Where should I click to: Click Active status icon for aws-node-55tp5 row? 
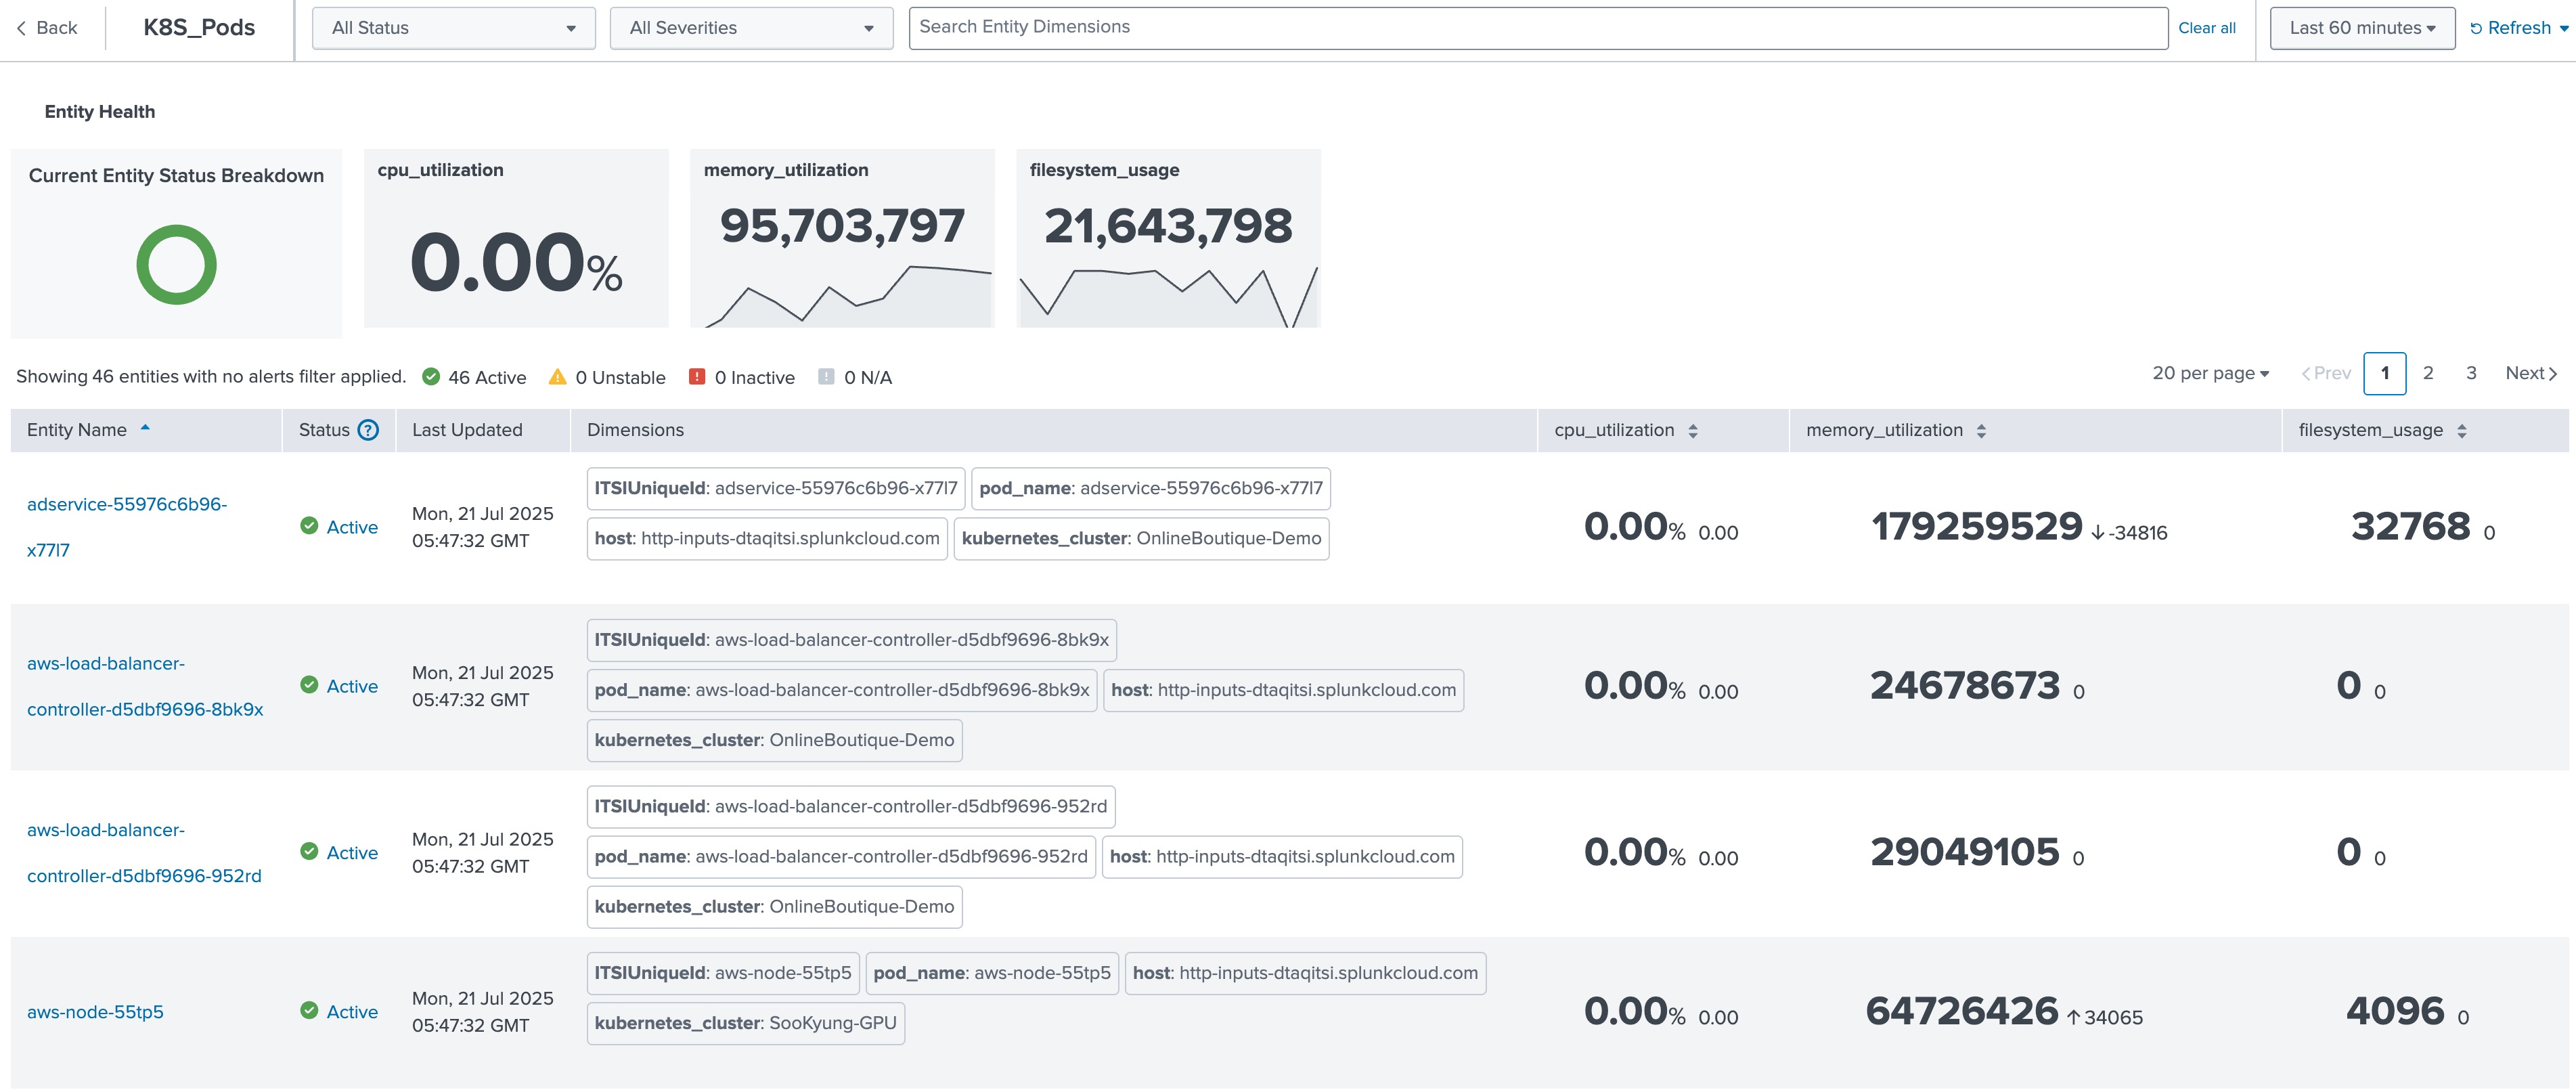click(309, 1011)
